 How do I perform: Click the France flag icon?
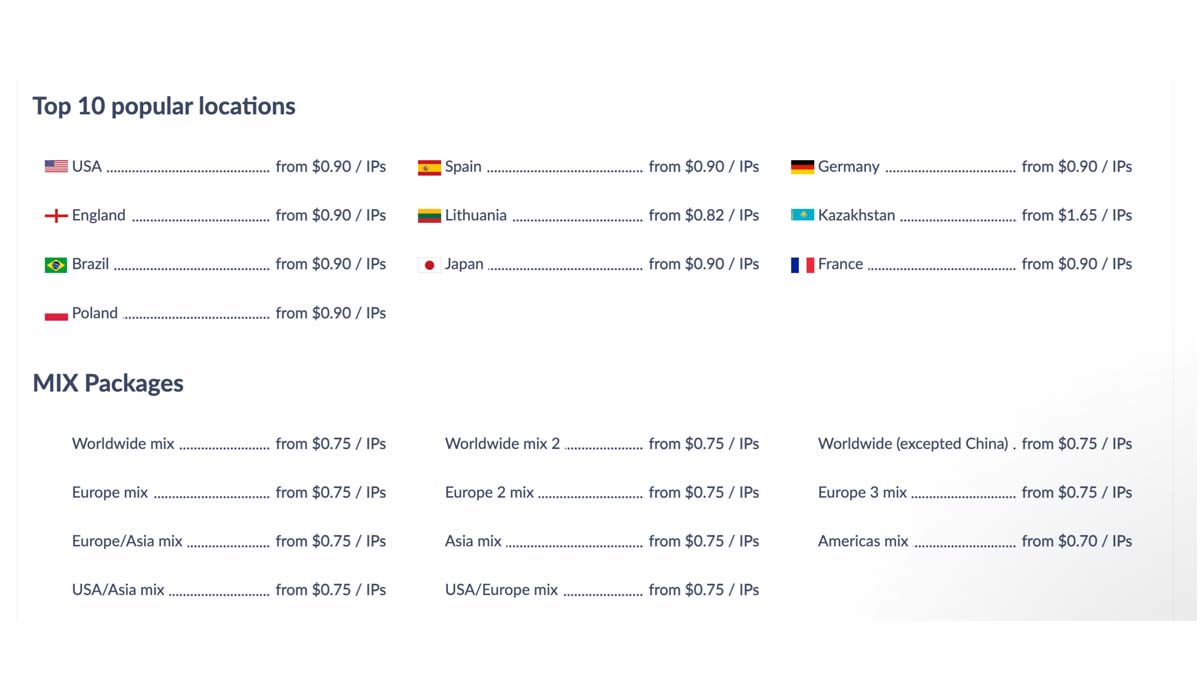pos(802,265)
